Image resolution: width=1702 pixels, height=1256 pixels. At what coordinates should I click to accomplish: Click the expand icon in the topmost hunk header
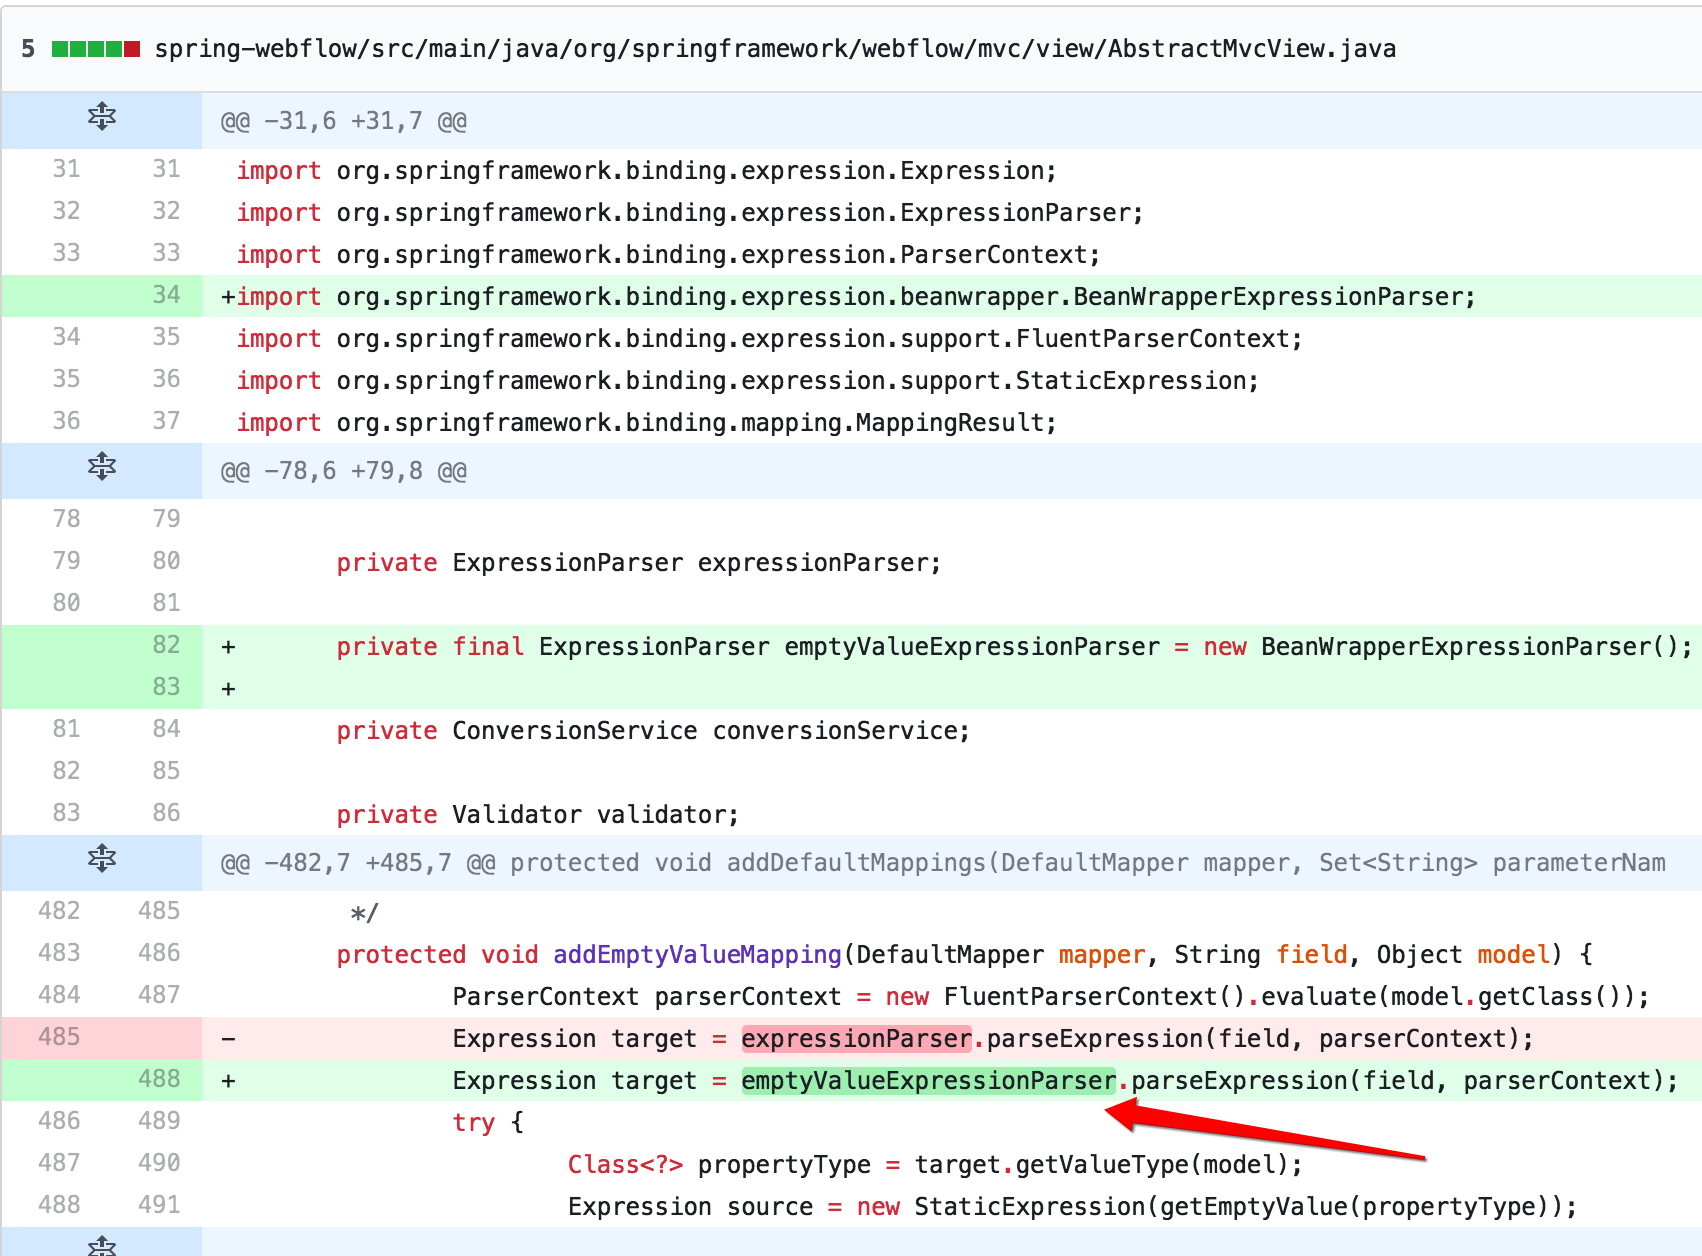tap(100, 119)
